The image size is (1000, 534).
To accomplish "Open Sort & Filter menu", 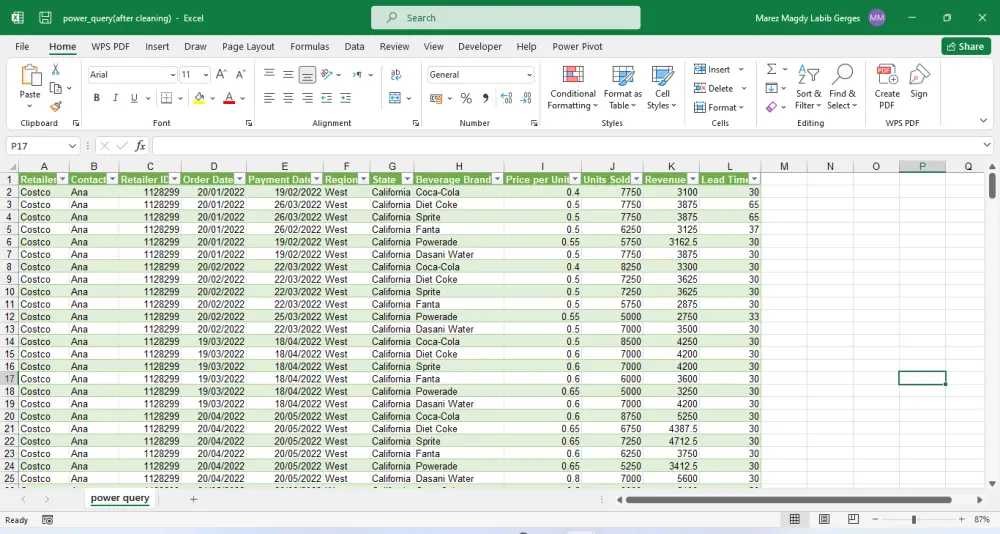I will pos(808,88).
